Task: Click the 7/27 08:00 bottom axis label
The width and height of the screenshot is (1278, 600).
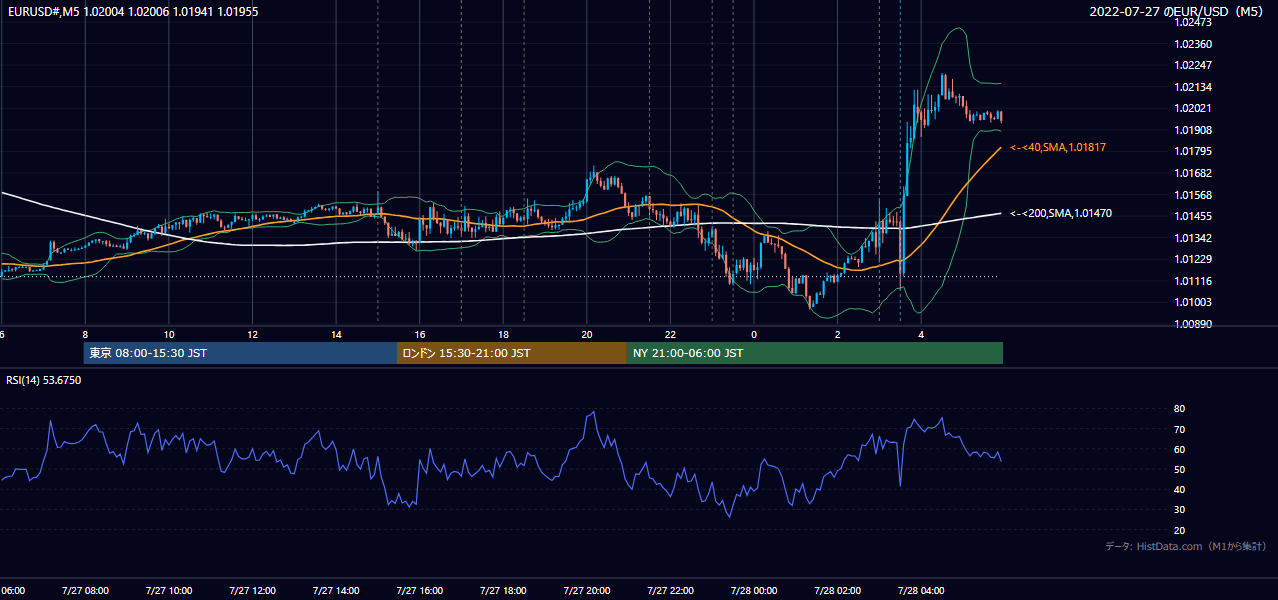Action: coord(85,590)
